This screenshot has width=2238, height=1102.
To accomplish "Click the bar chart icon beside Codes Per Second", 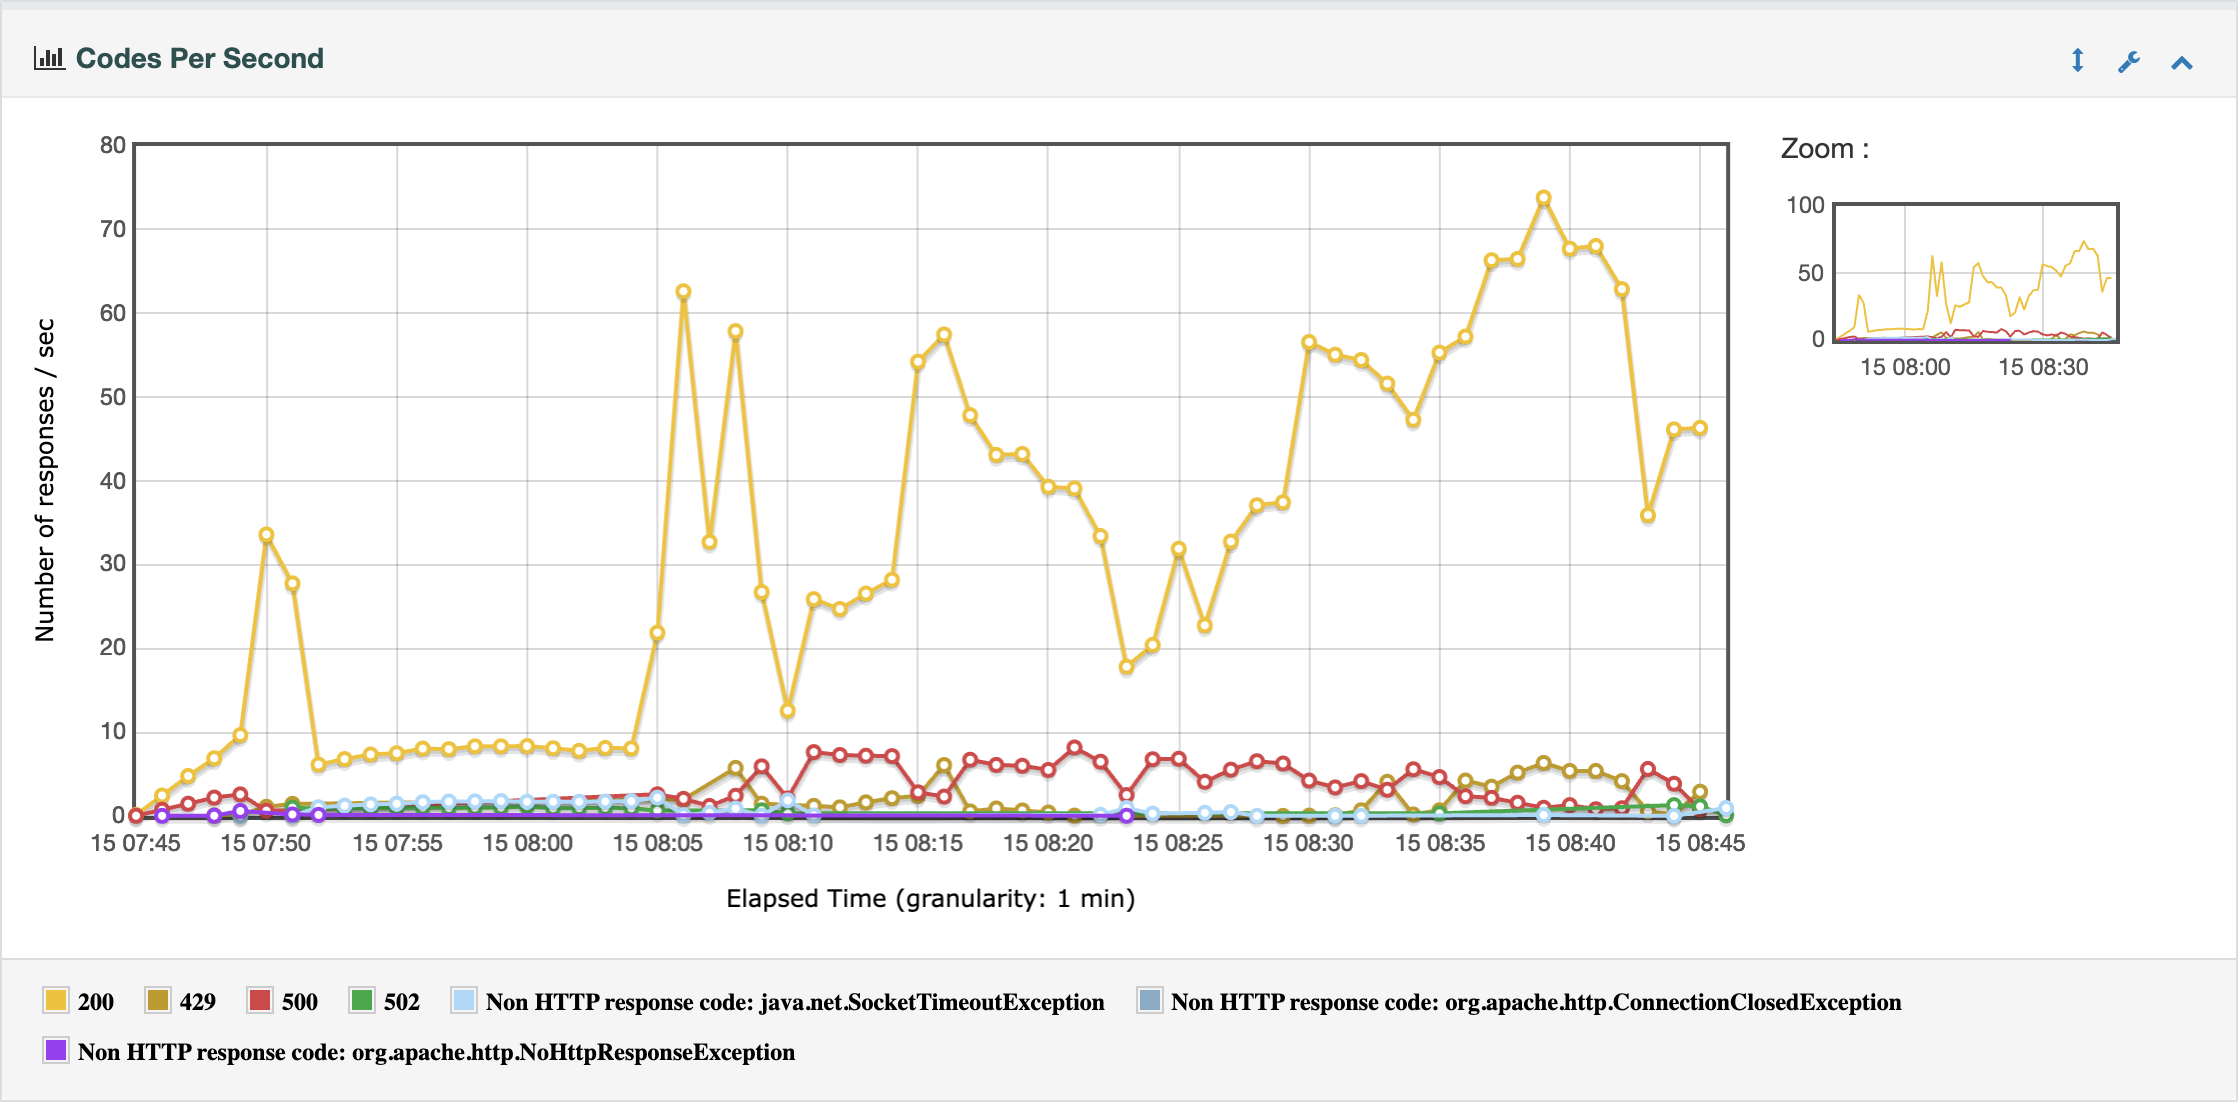I will point(49,58).
